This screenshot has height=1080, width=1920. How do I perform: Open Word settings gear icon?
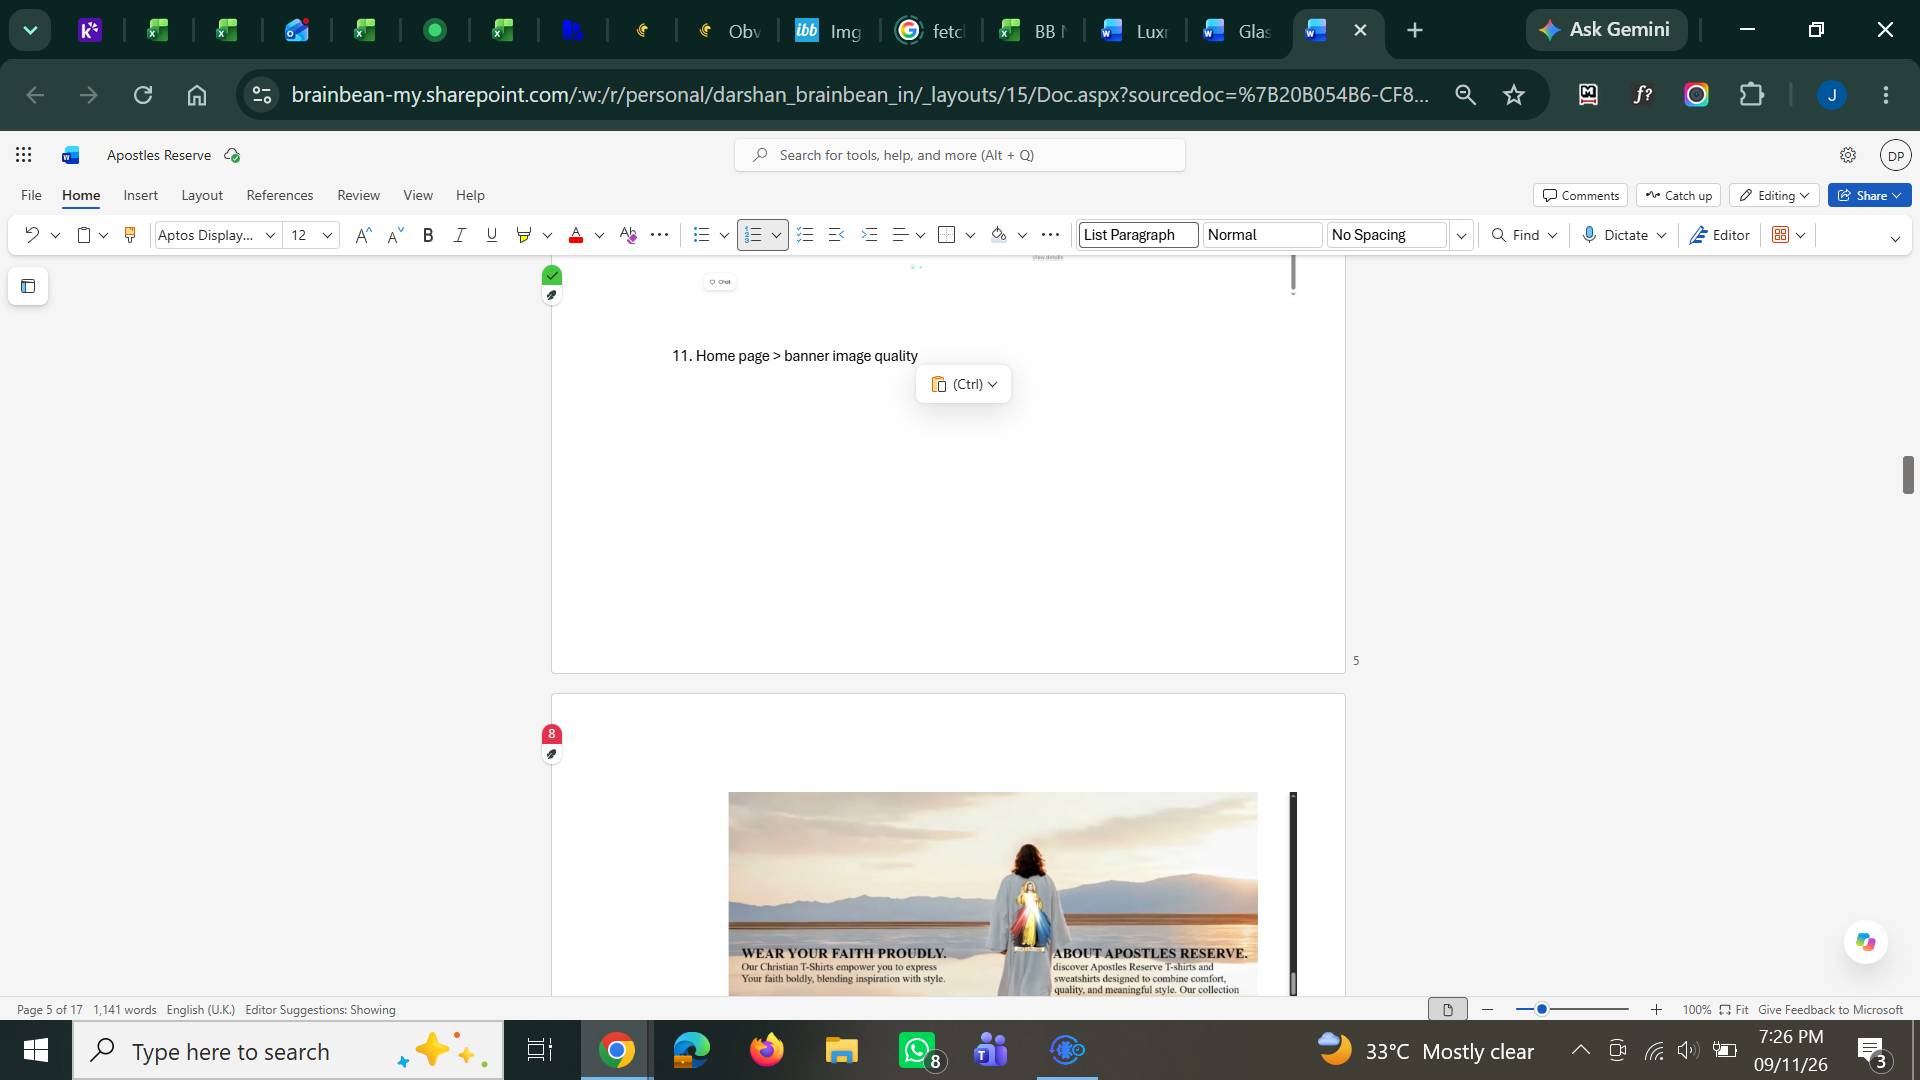1847,155
